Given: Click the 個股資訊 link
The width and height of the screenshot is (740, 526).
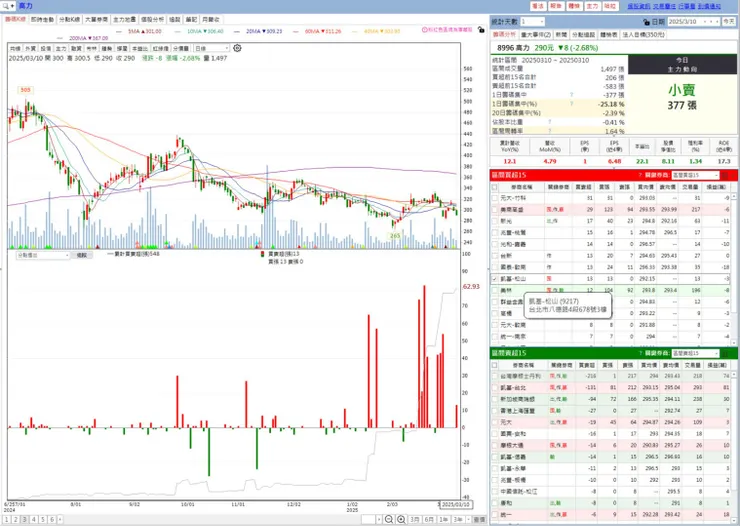Looking at the screenshot, I should click(x=639, y=6).
